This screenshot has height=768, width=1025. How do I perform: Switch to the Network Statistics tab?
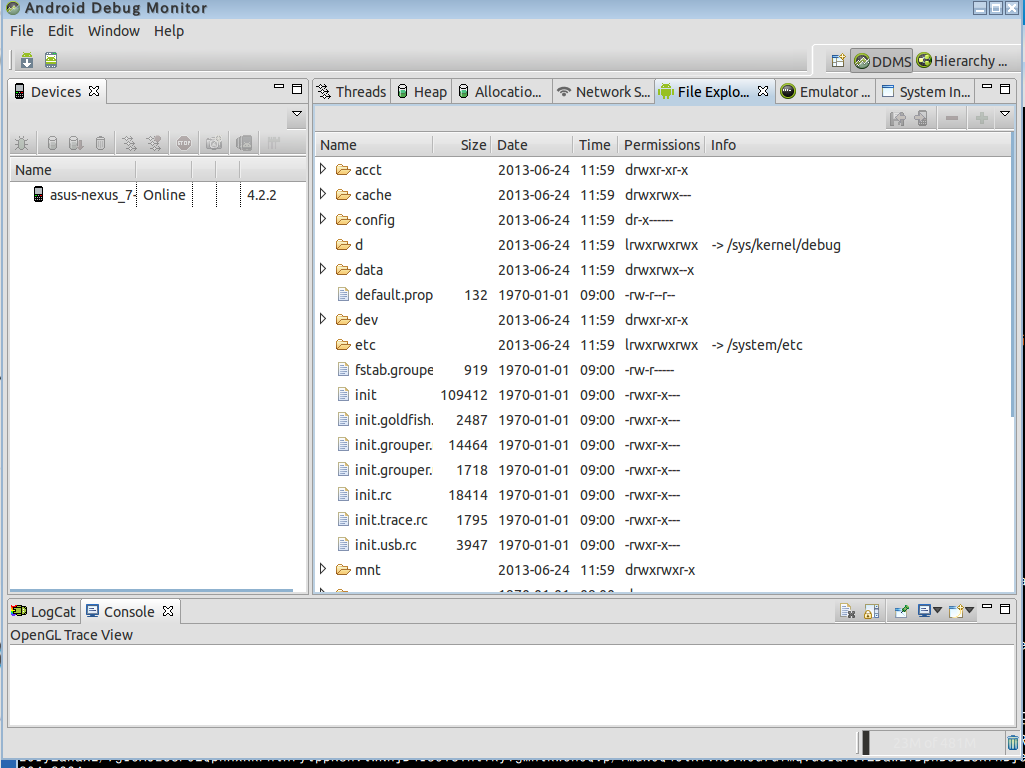(x=603, y=92)
